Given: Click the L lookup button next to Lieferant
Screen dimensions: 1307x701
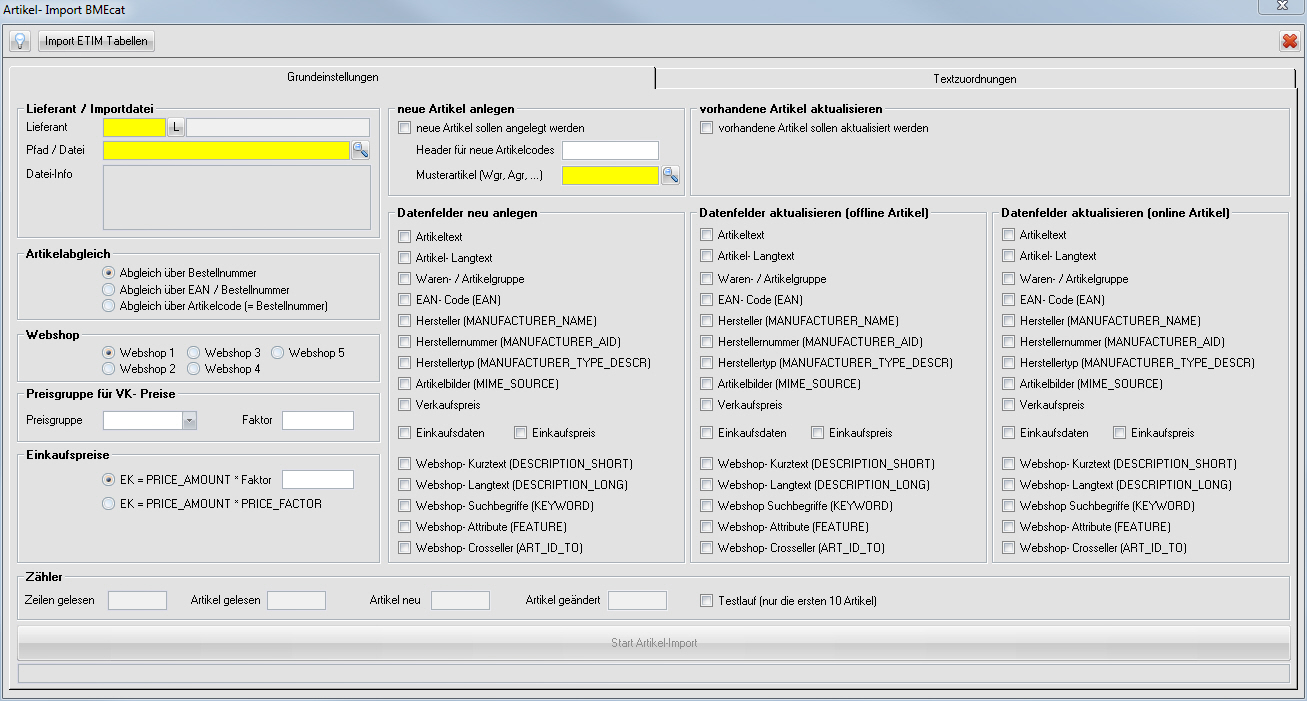Looking at the screenshot, I should 176,127.
